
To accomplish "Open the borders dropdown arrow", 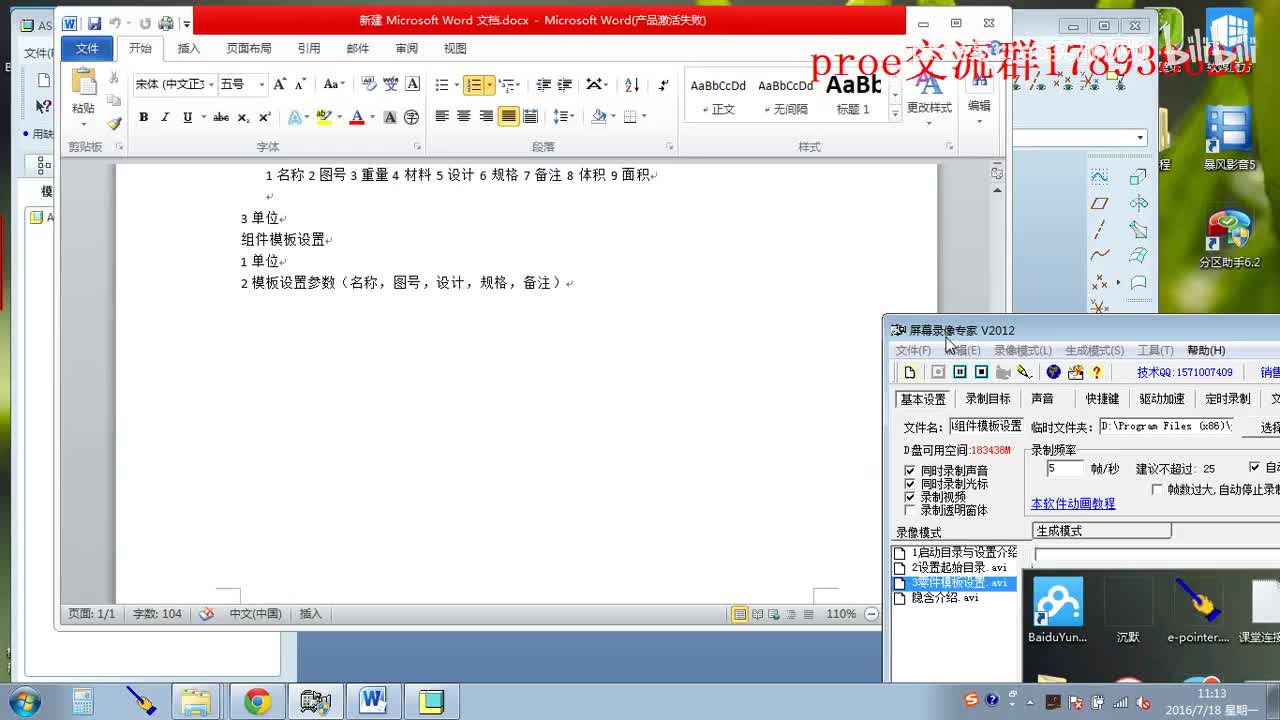I will click(643, 117).
